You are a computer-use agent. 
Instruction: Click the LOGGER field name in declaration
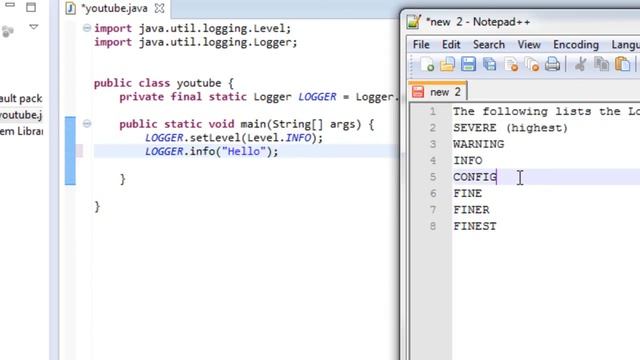[x=317, y=97]
